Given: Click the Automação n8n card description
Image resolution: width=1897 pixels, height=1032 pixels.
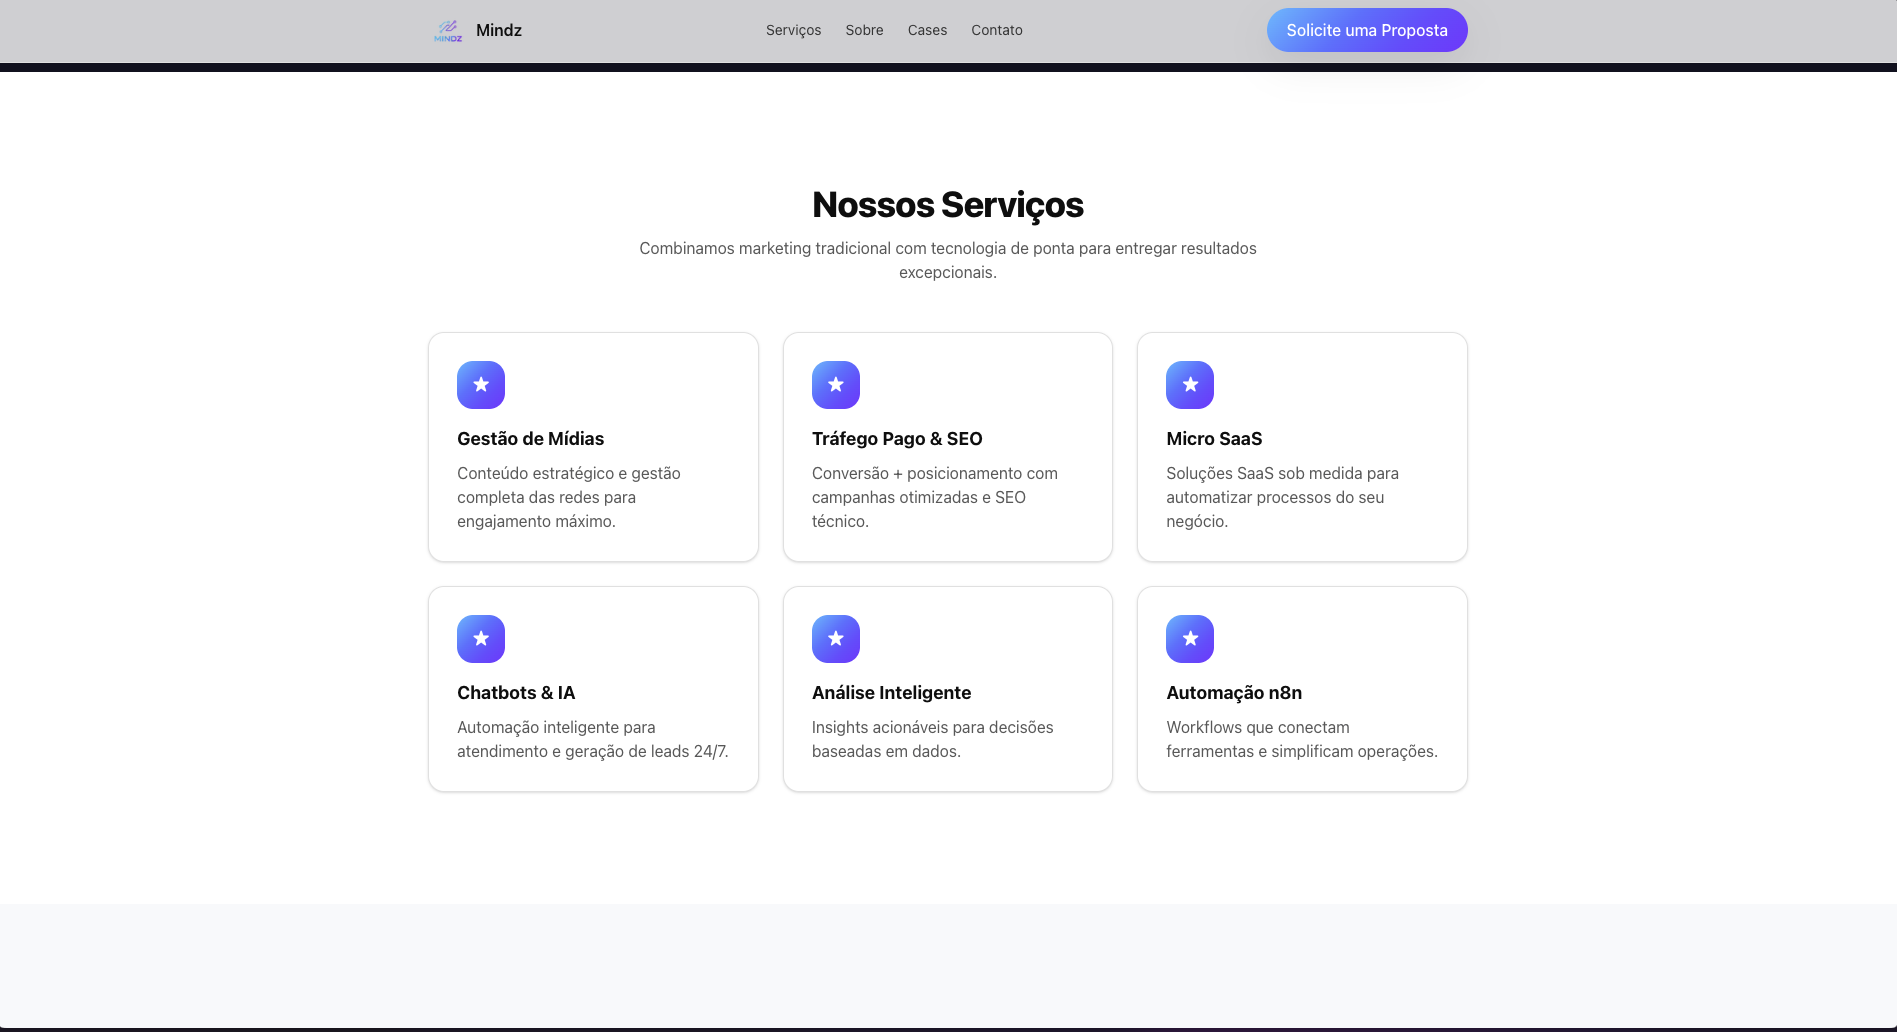Looking at the screenshot, I should point(1302,739).
